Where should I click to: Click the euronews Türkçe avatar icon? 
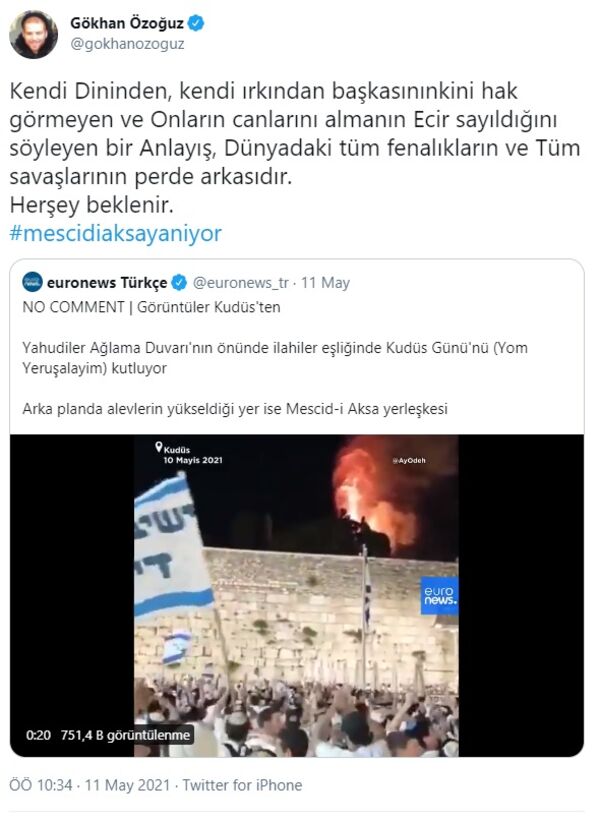pos(32,282)
